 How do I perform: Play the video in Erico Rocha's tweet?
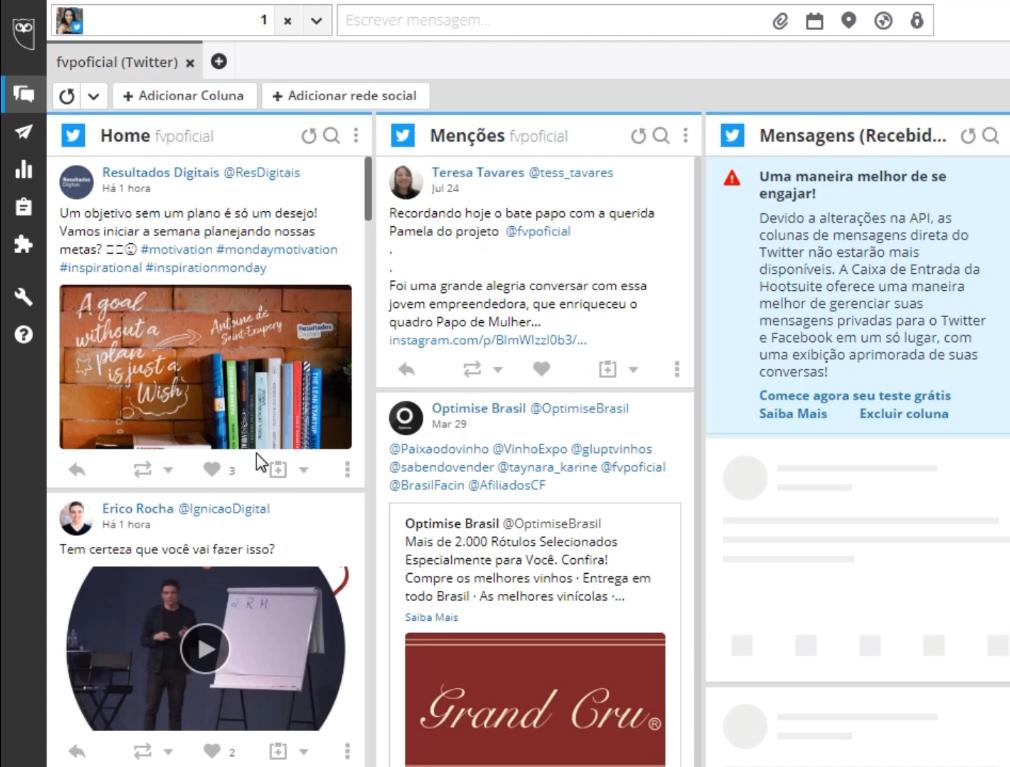pos(205,648)
